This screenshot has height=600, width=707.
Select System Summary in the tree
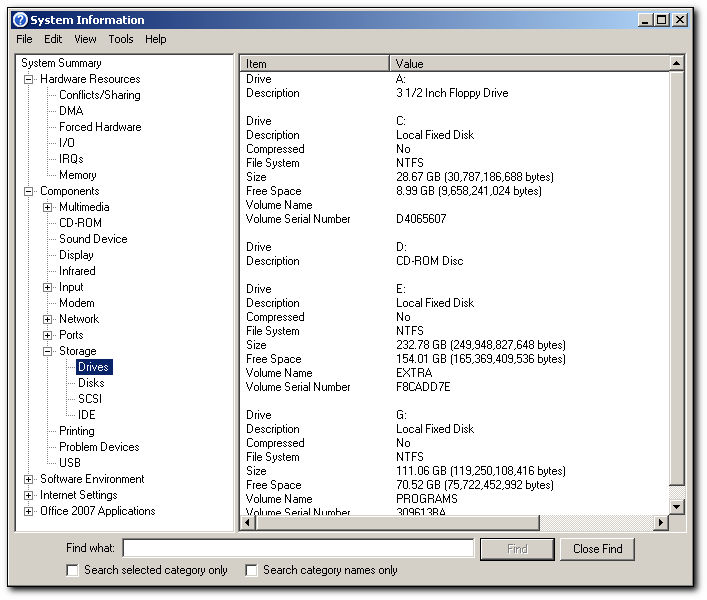pyautogui.click(x=61, y=63)
